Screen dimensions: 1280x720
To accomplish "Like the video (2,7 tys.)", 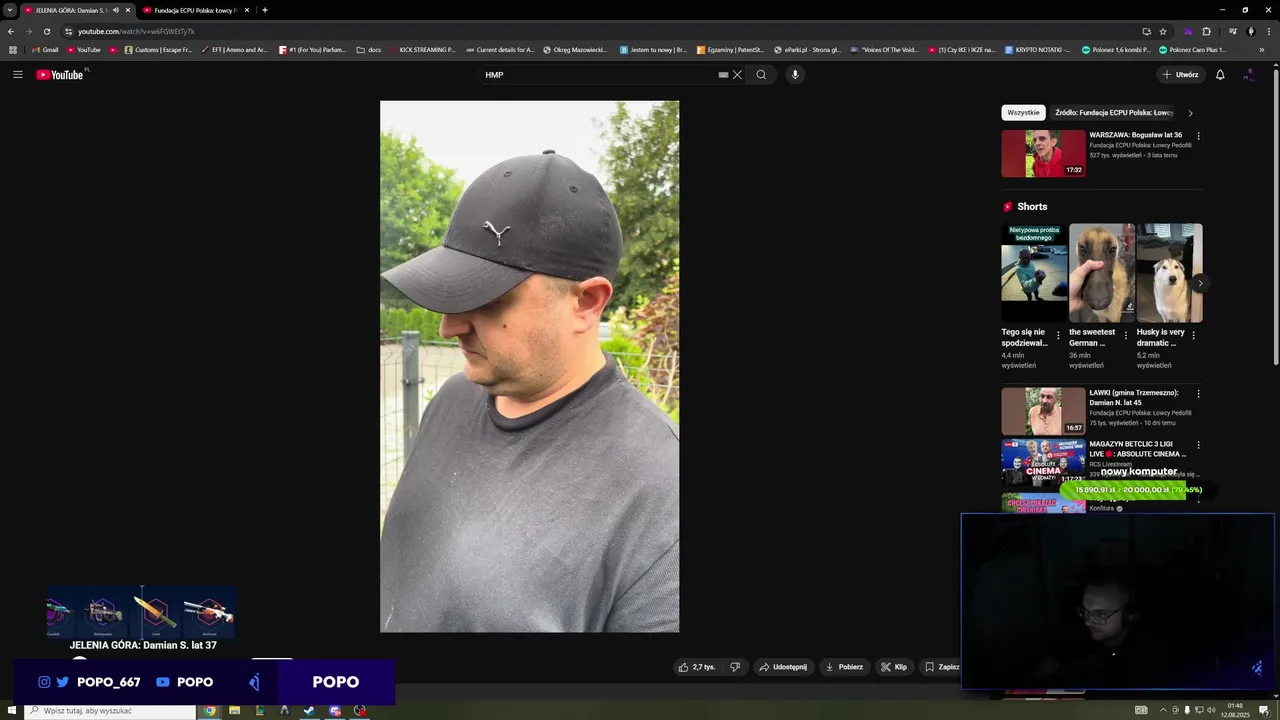I will click(697, 667).
